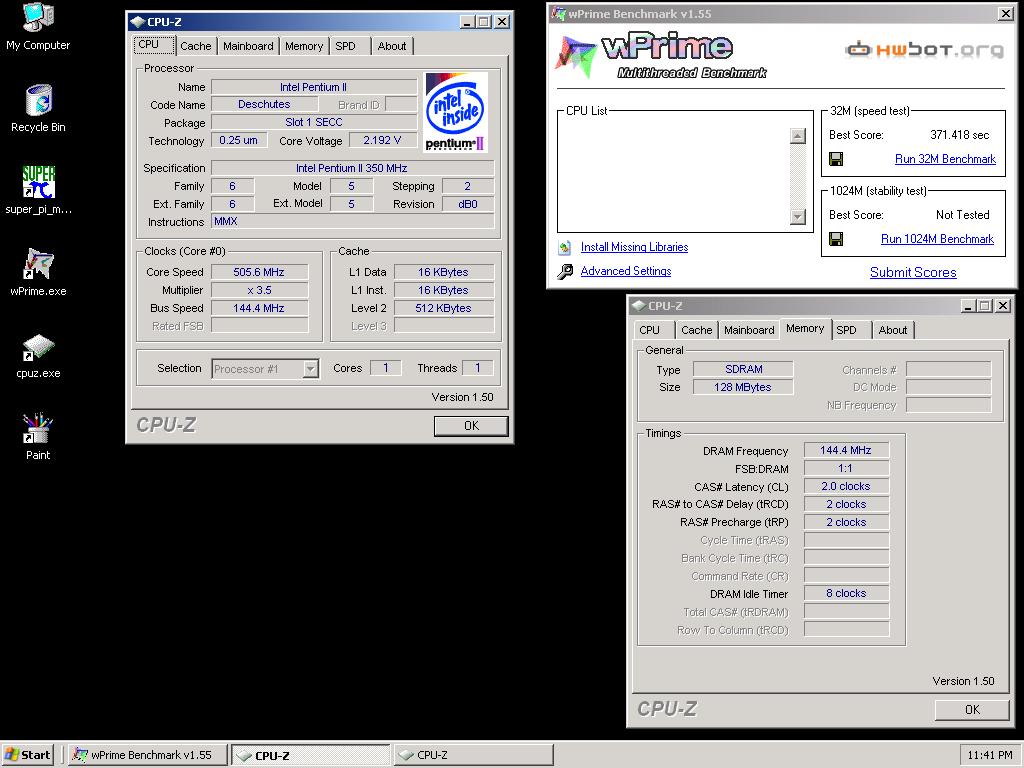
Task: Click the 11:41 PM taskbar clock
Action: tap(989, 755)
